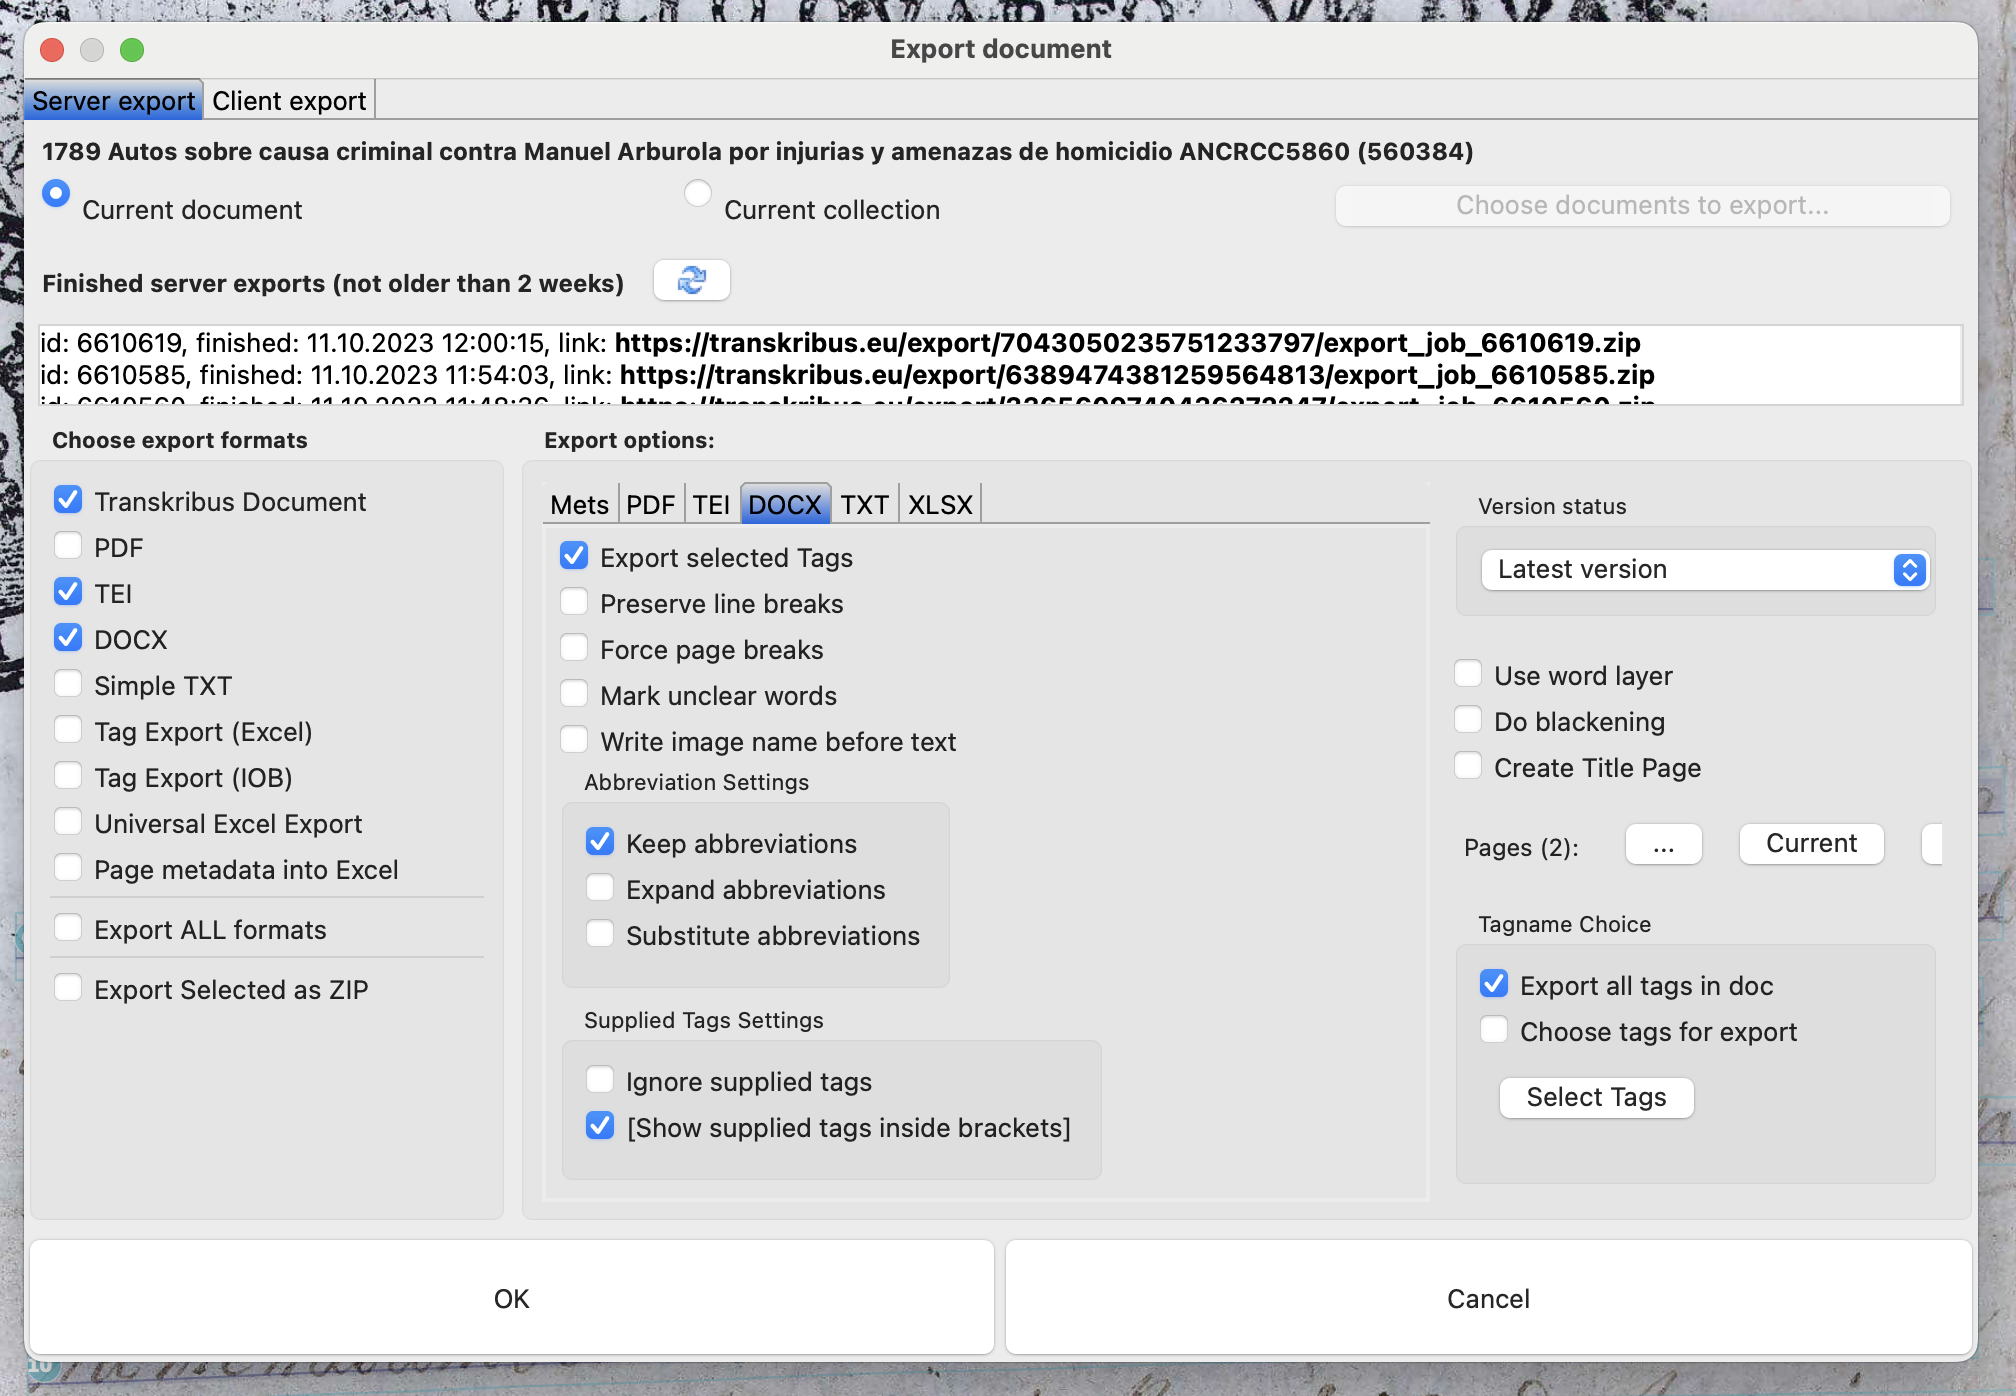The width and height of the screenshot is (2016, 1396).
Task: Select the Current collection radio button
Action: coord(698,194)
